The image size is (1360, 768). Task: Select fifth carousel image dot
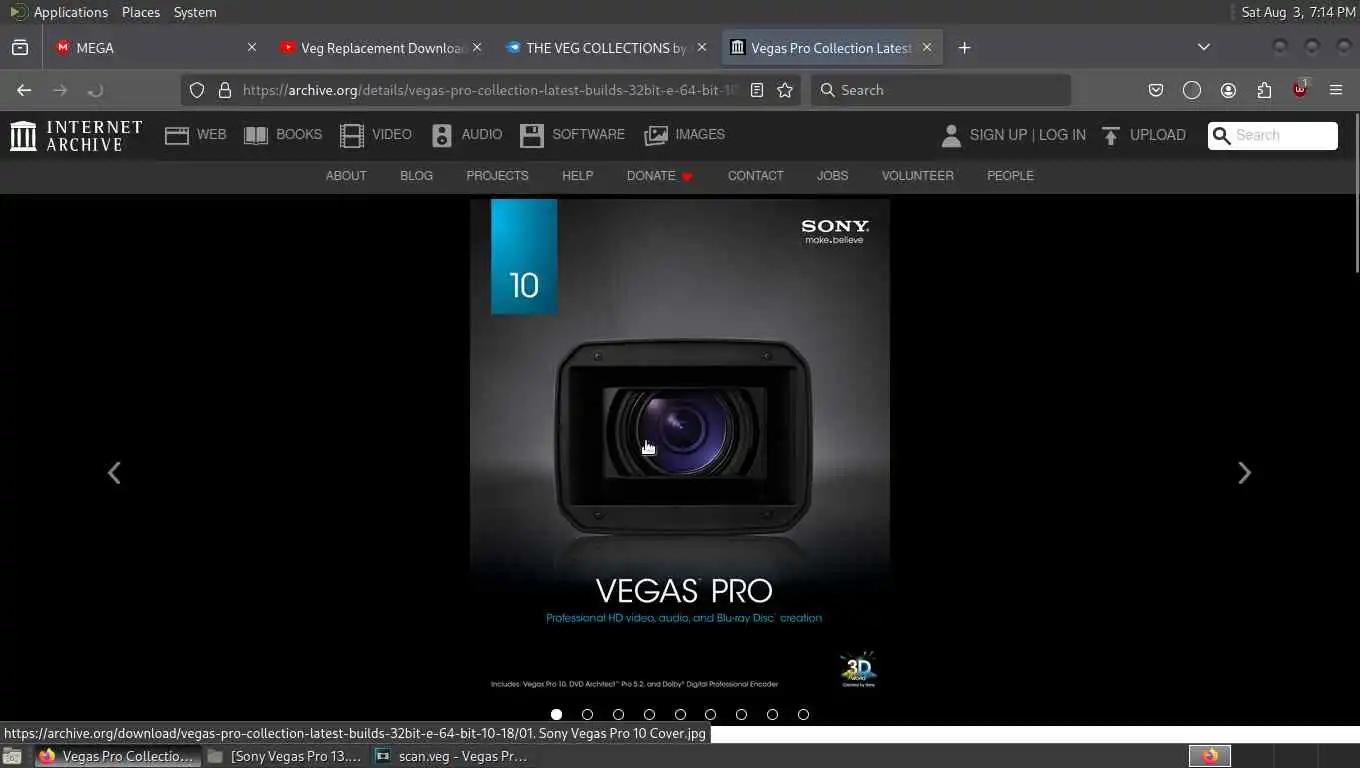click(680, 714)
